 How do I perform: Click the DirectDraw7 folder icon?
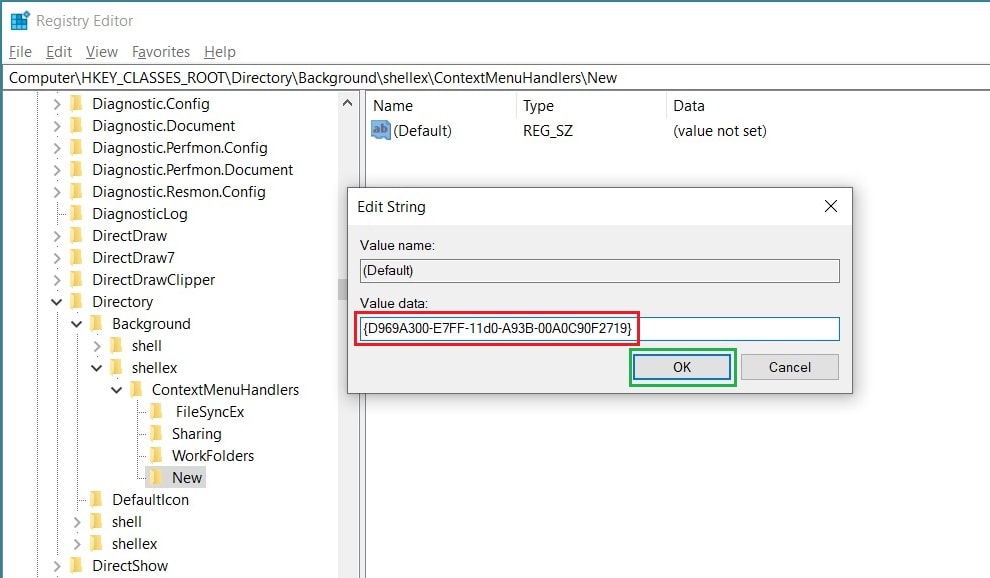coord(76,258)
